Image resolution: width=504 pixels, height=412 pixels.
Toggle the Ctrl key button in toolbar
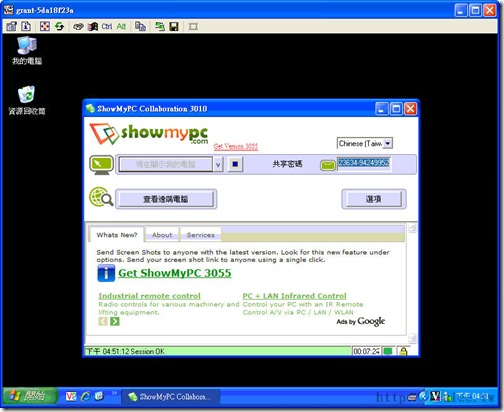(x=107, y=26)
